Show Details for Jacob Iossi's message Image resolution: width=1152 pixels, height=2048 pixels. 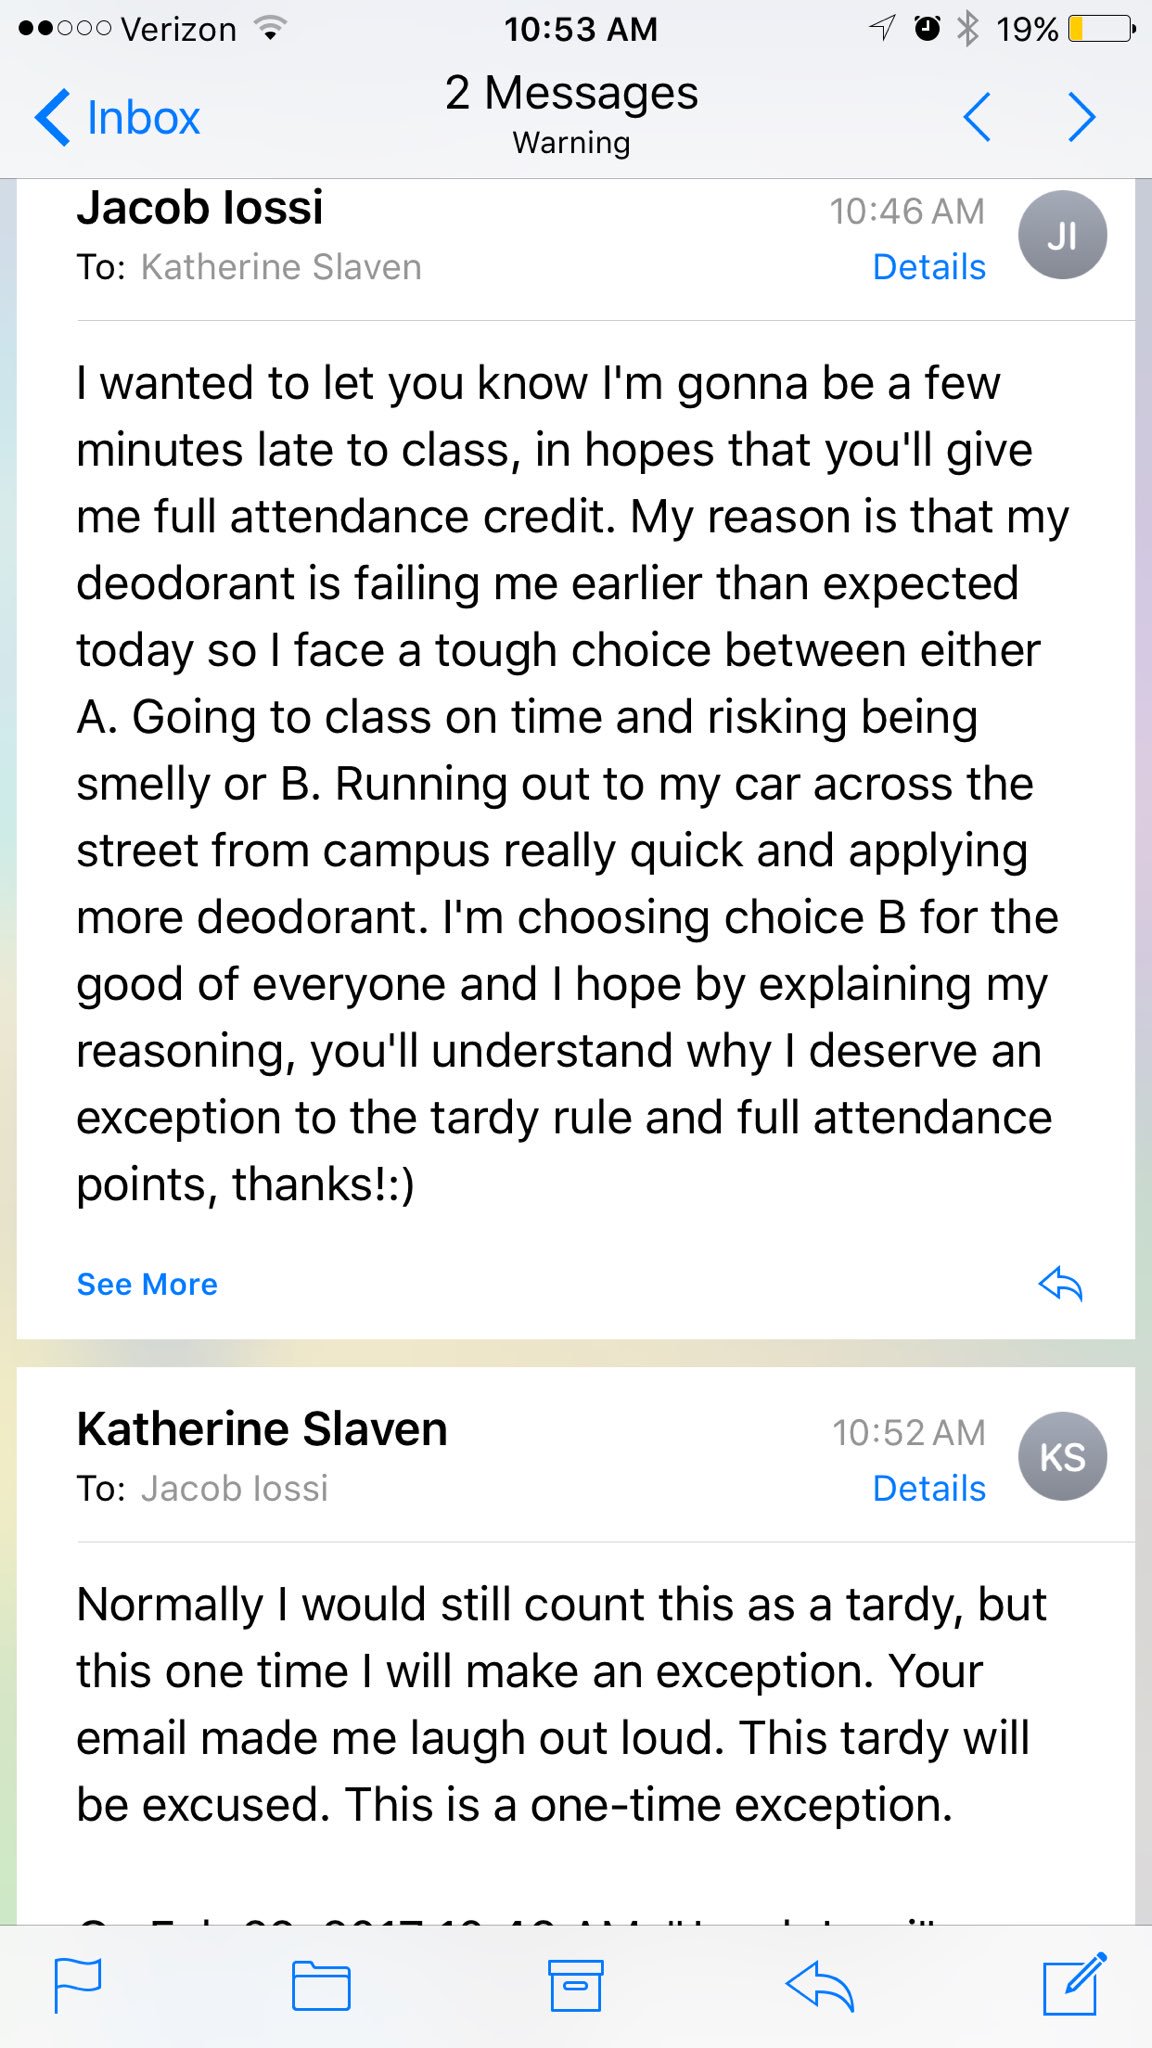pyautogui.click(x=929, y=267)
